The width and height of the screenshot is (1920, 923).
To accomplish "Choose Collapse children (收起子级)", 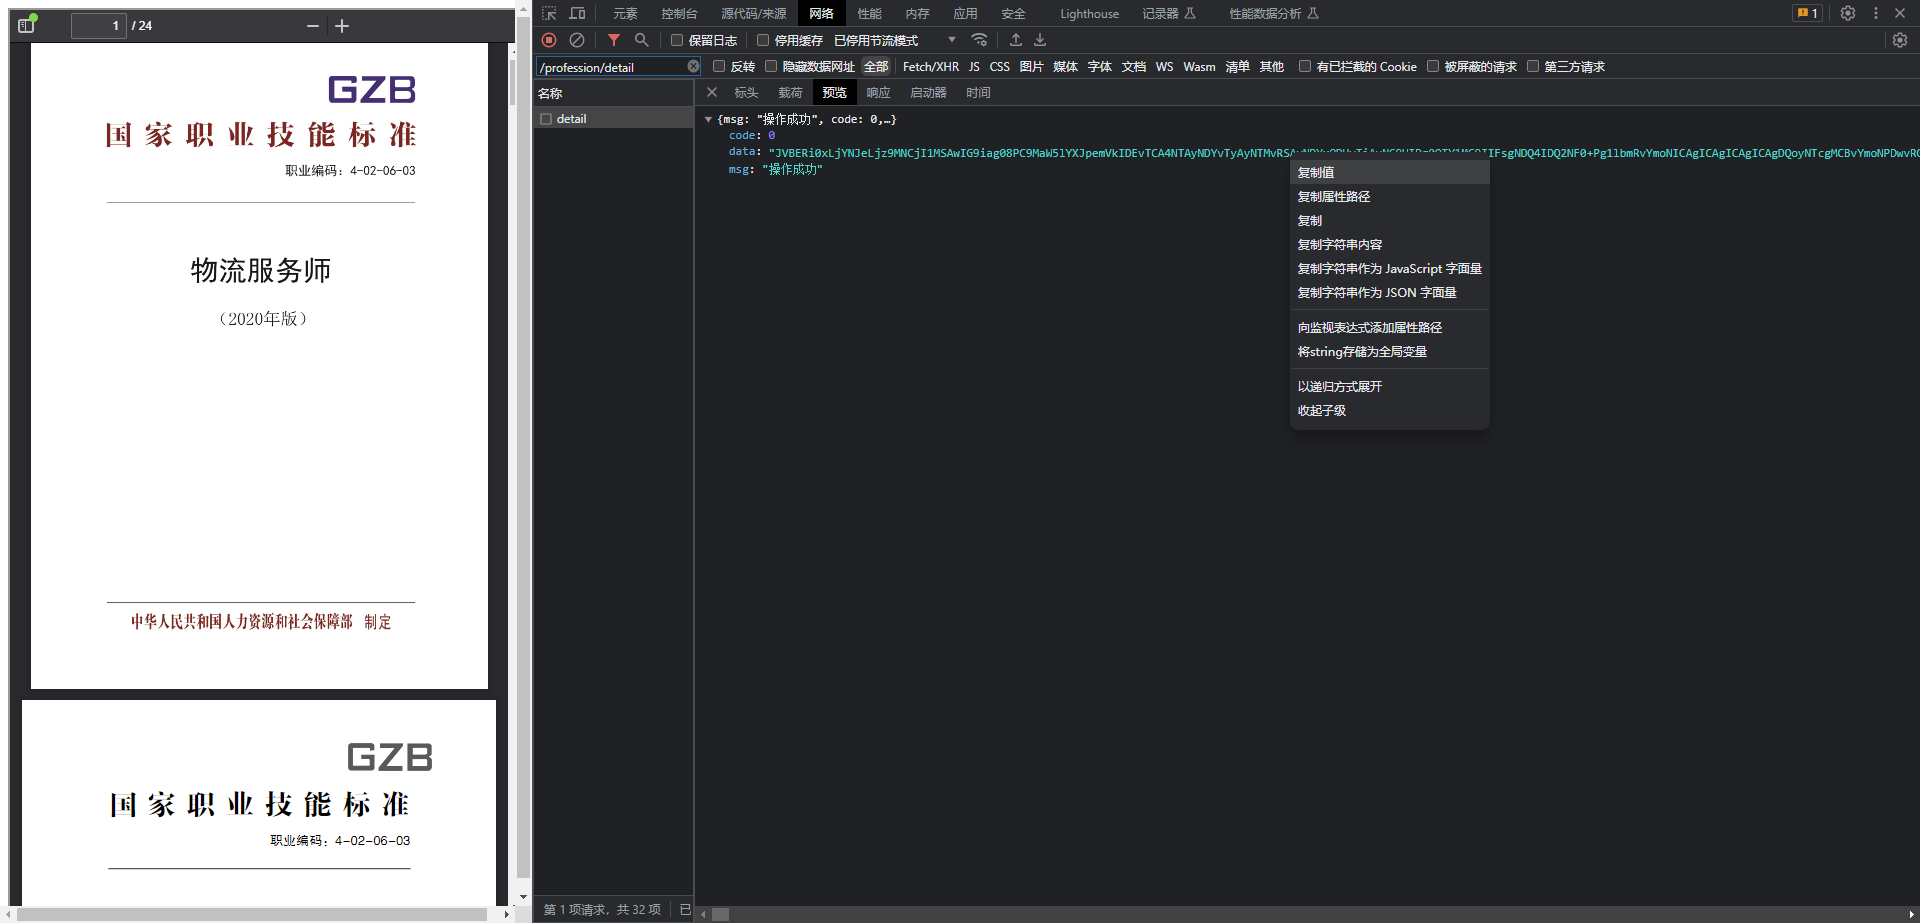I will (1390, 410).
